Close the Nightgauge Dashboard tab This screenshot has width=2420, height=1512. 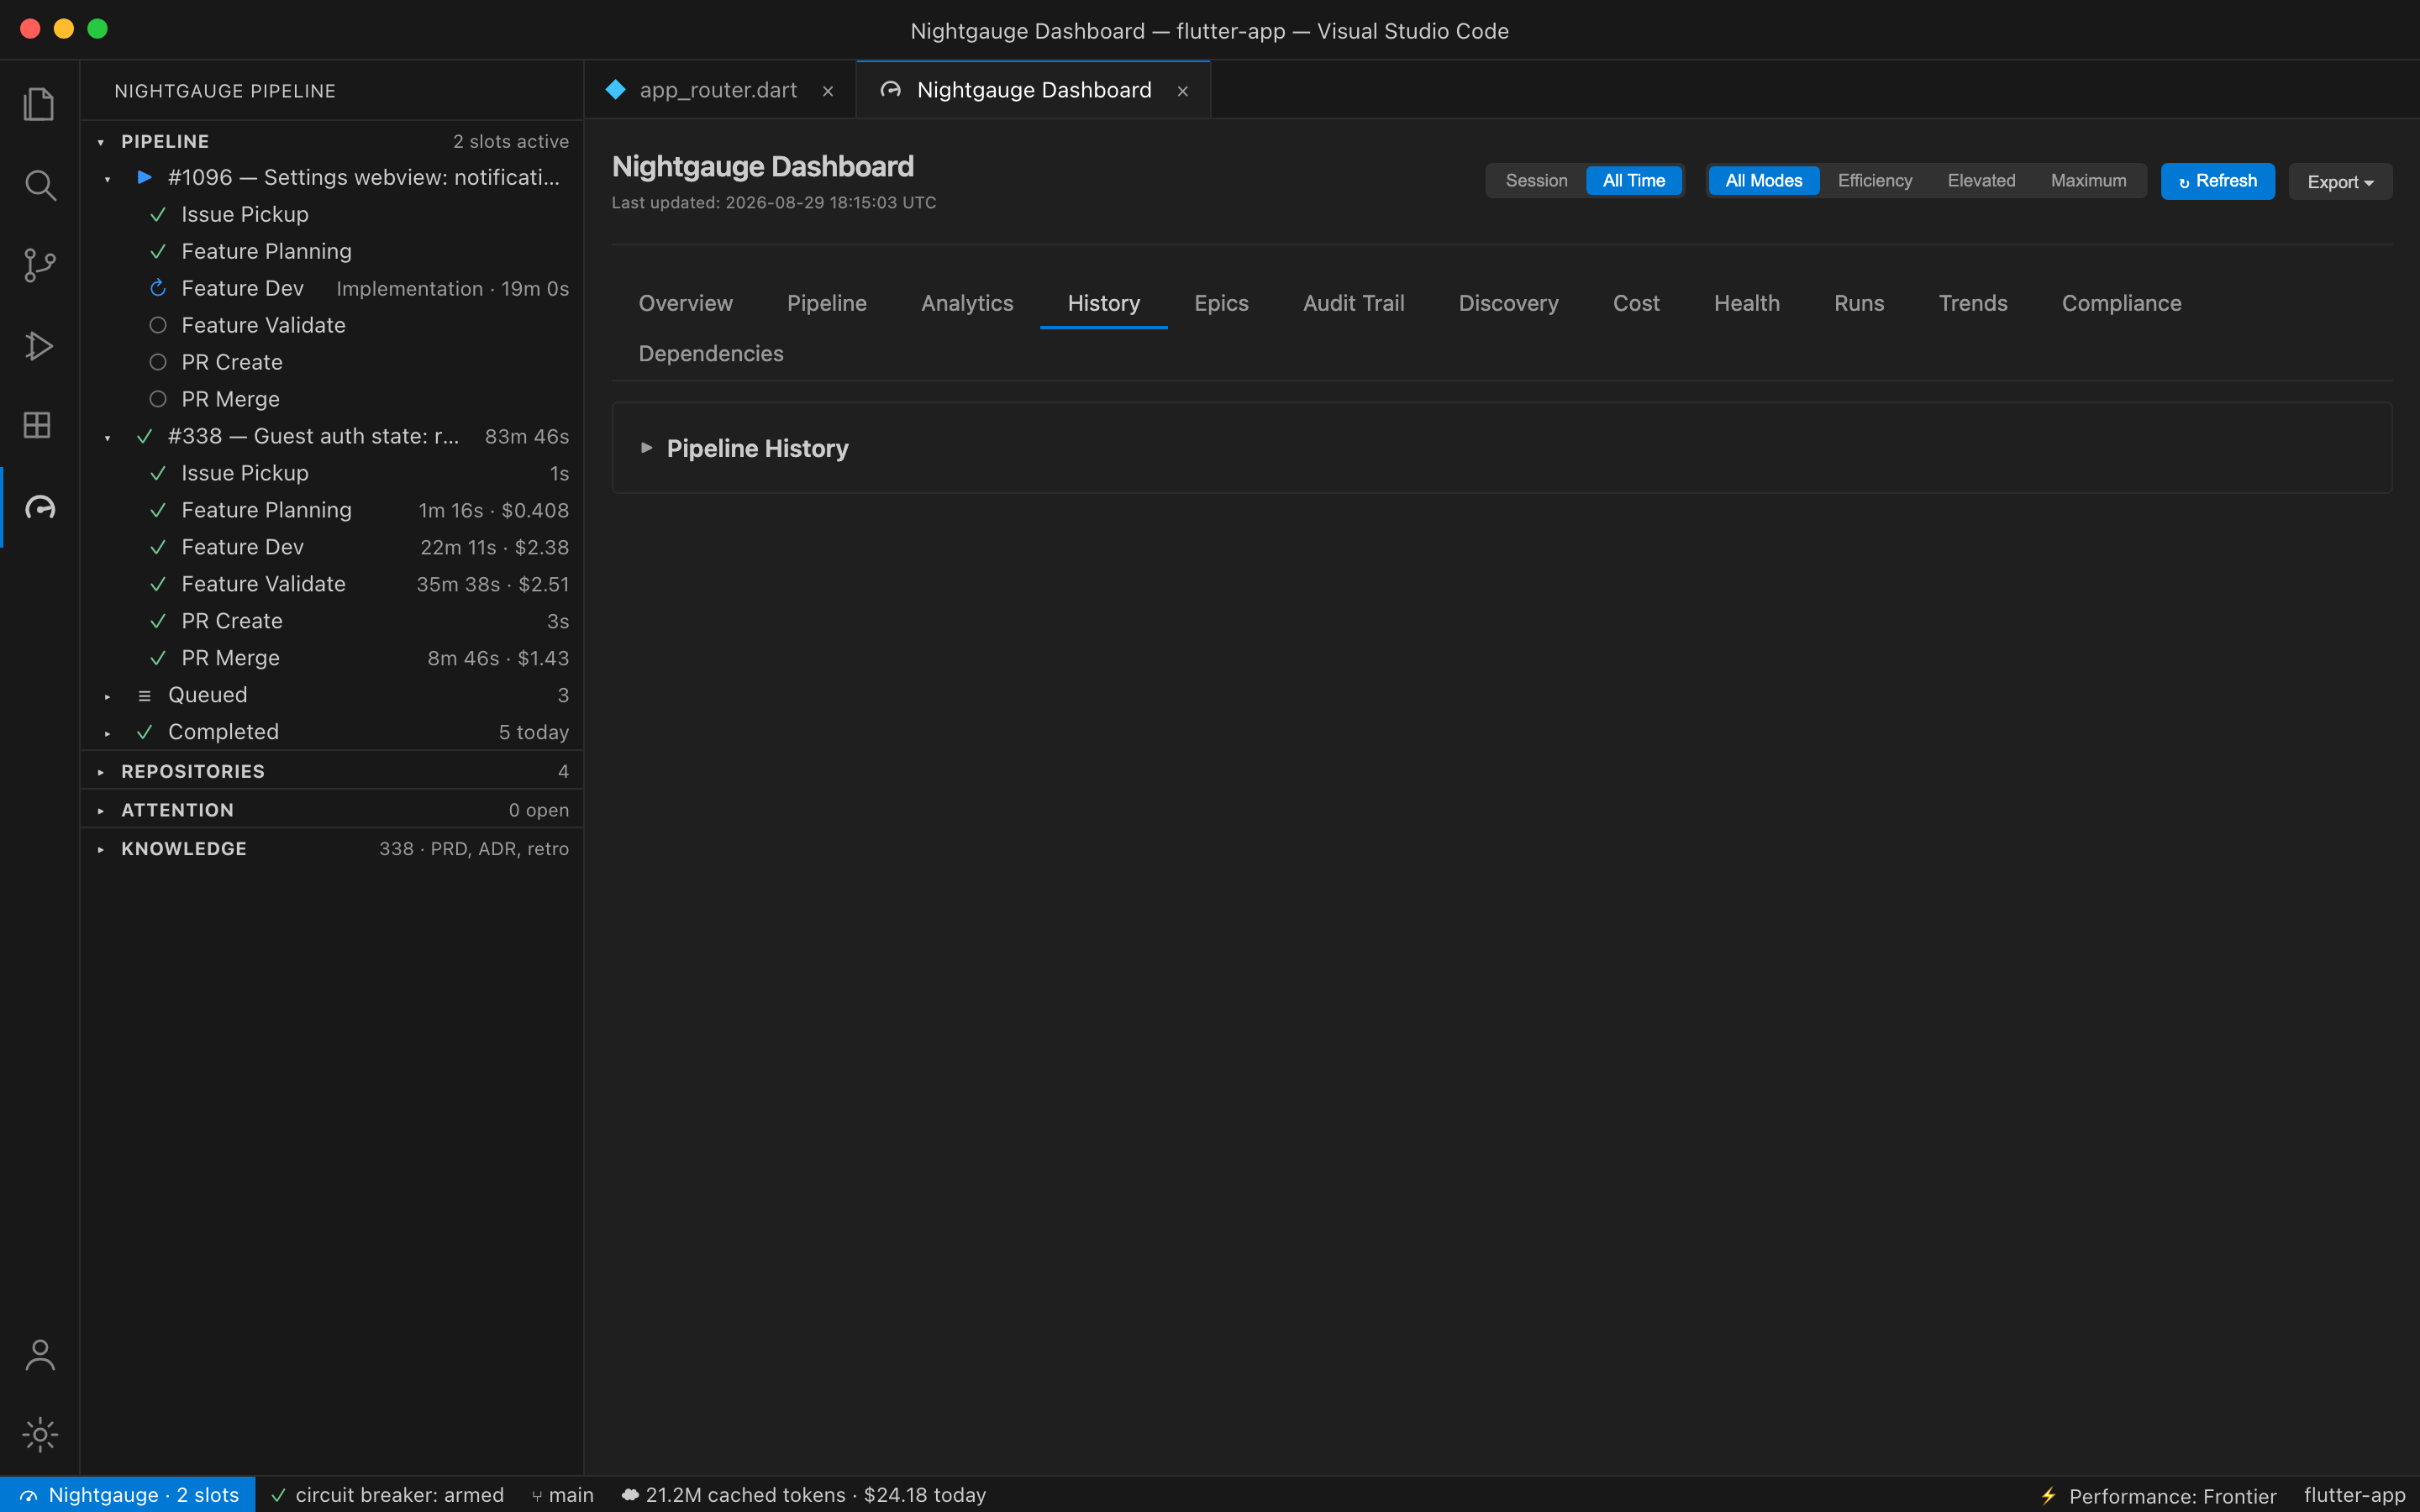click(1183, 91)
